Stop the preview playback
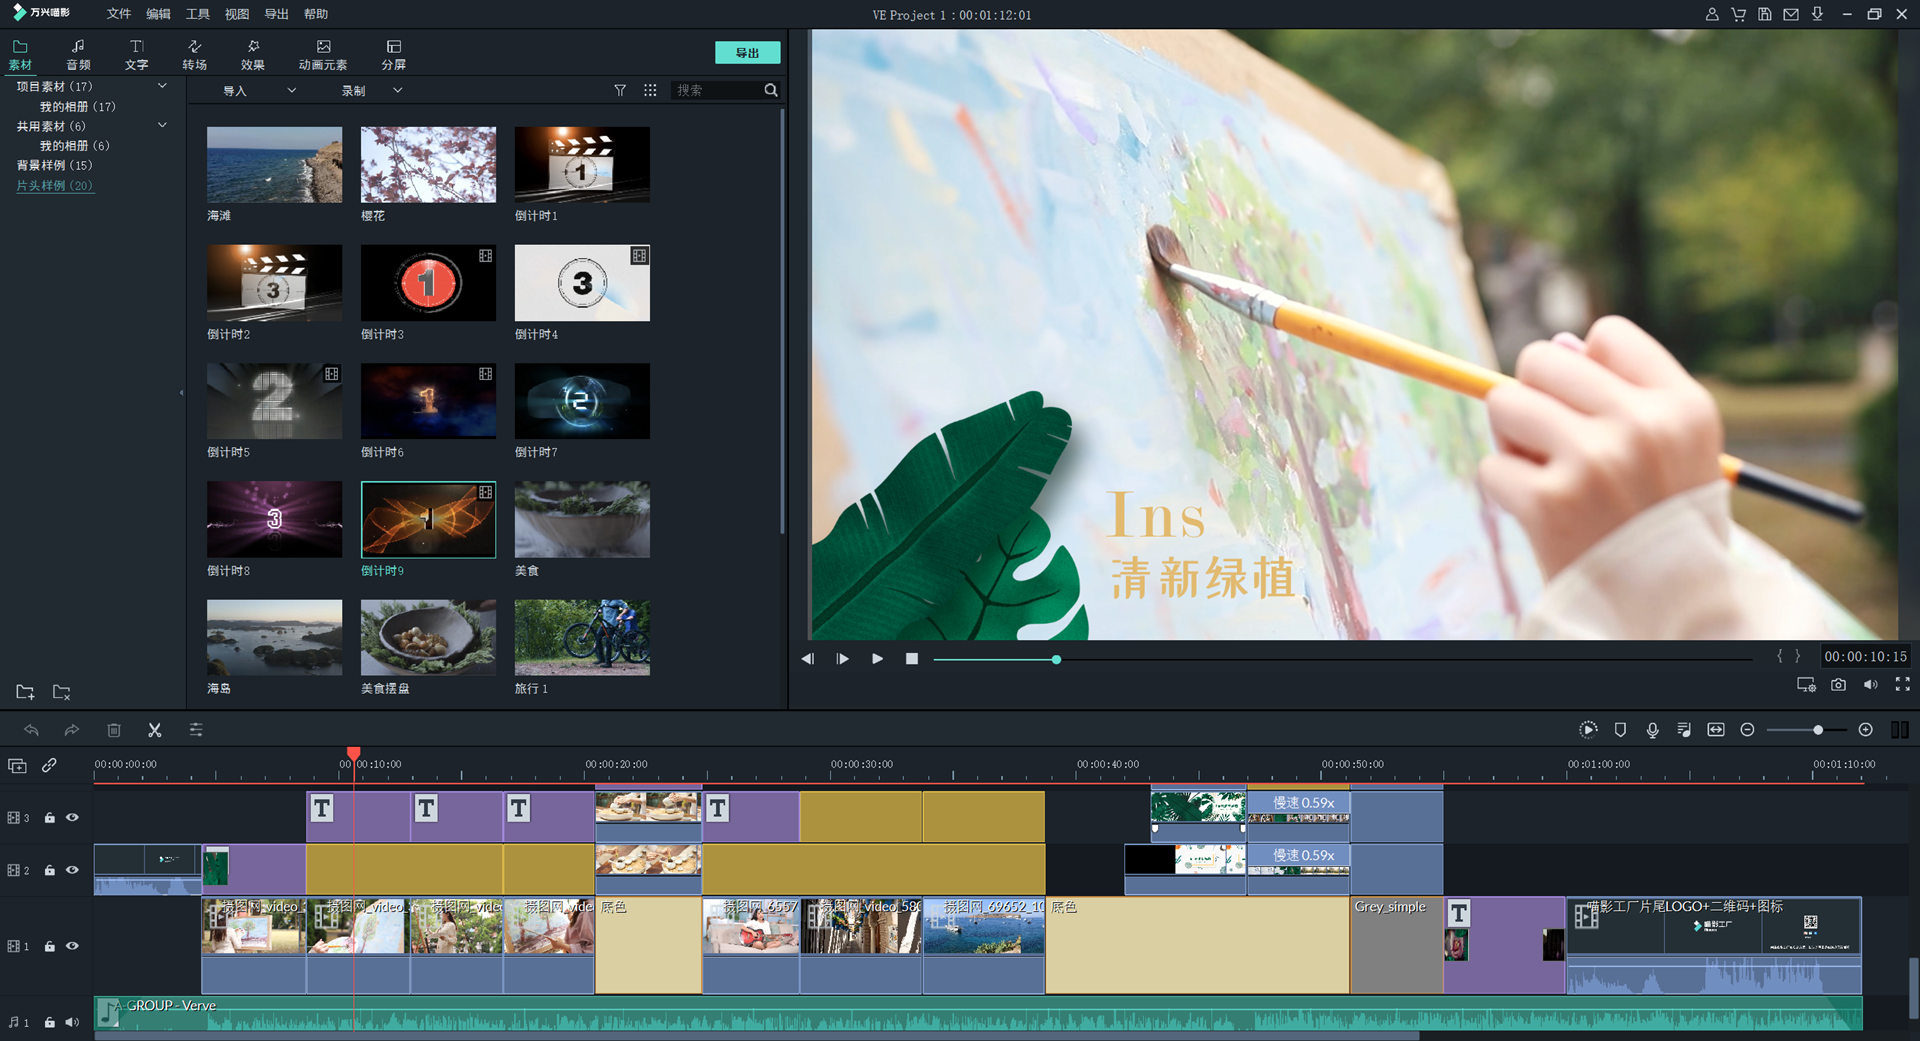Viewport: 1920px width, 1041px height. pyautogui.click(x=912, y=659)
